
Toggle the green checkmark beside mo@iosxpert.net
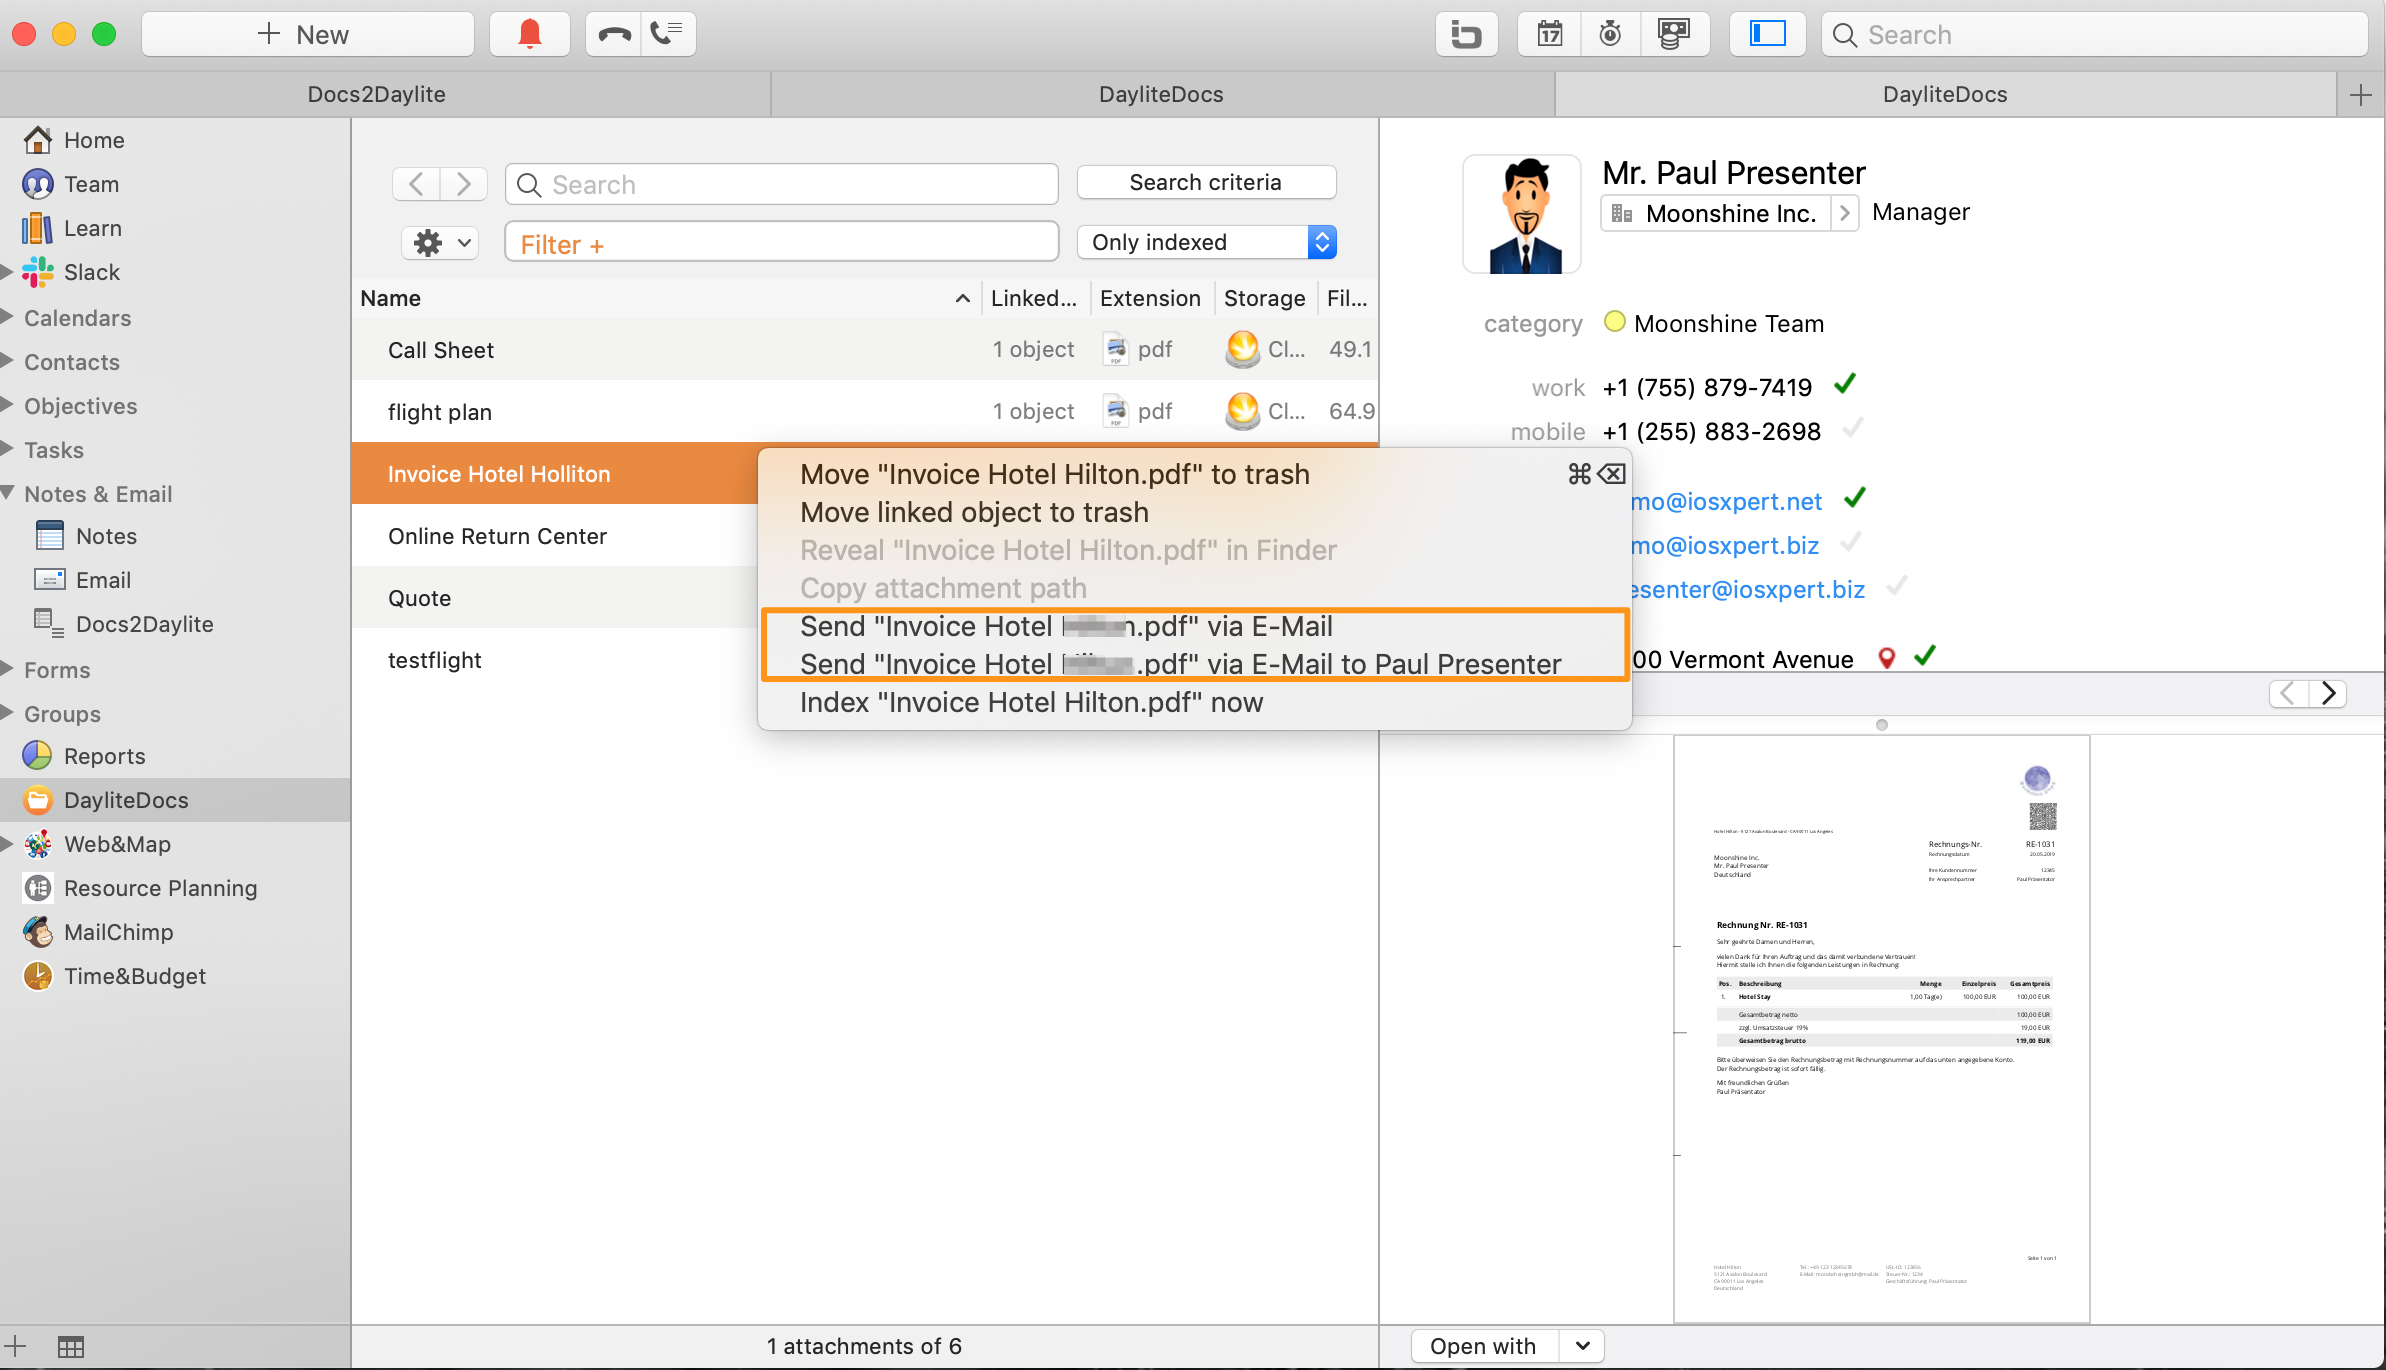(x=1854, y=498)
